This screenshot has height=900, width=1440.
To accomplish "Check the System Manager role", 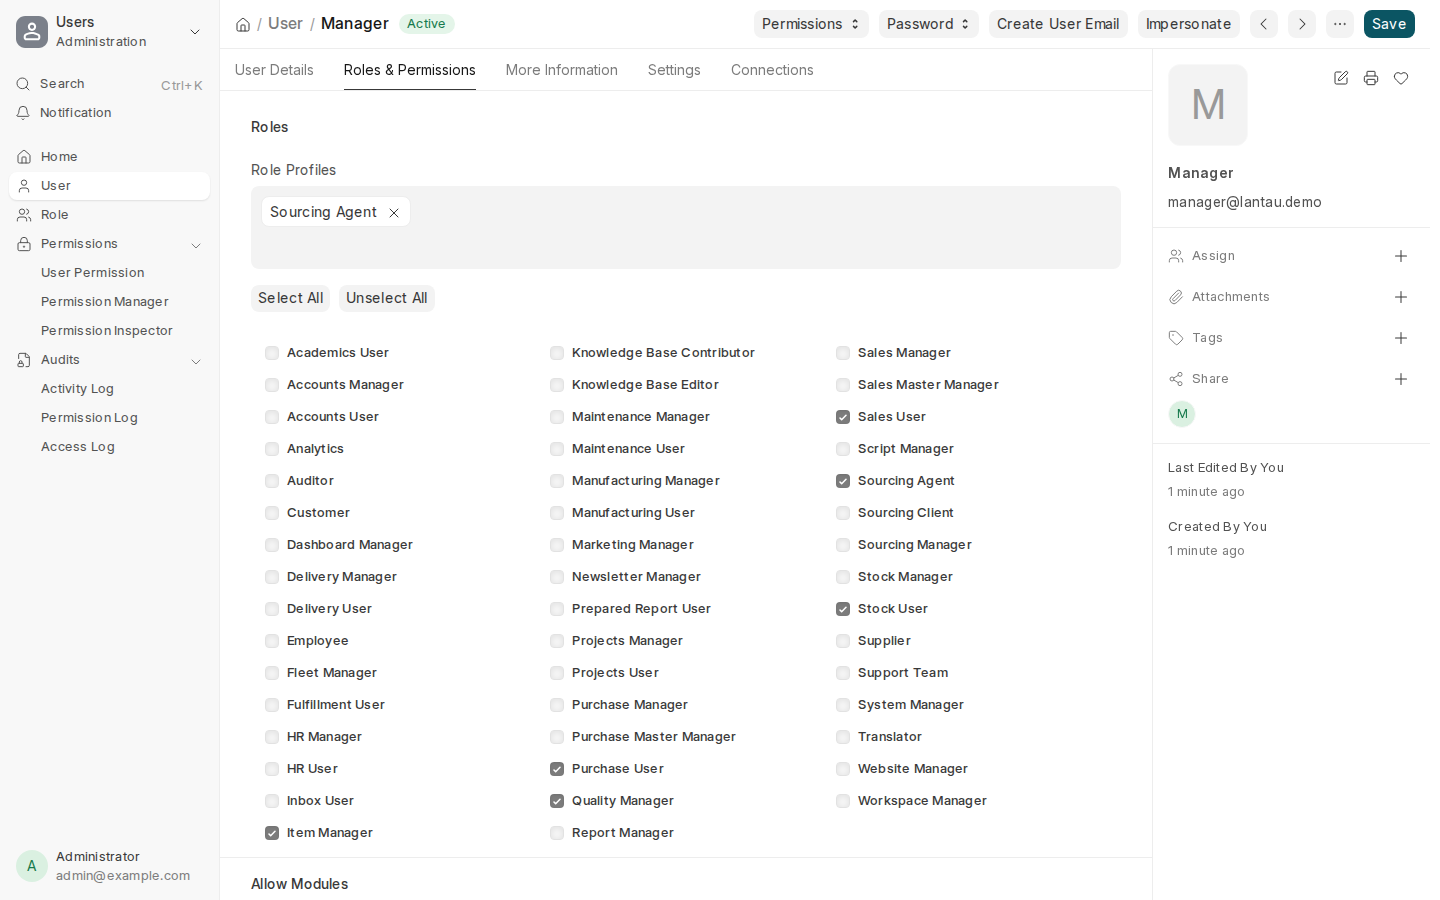I will click(x=843, y=705).
